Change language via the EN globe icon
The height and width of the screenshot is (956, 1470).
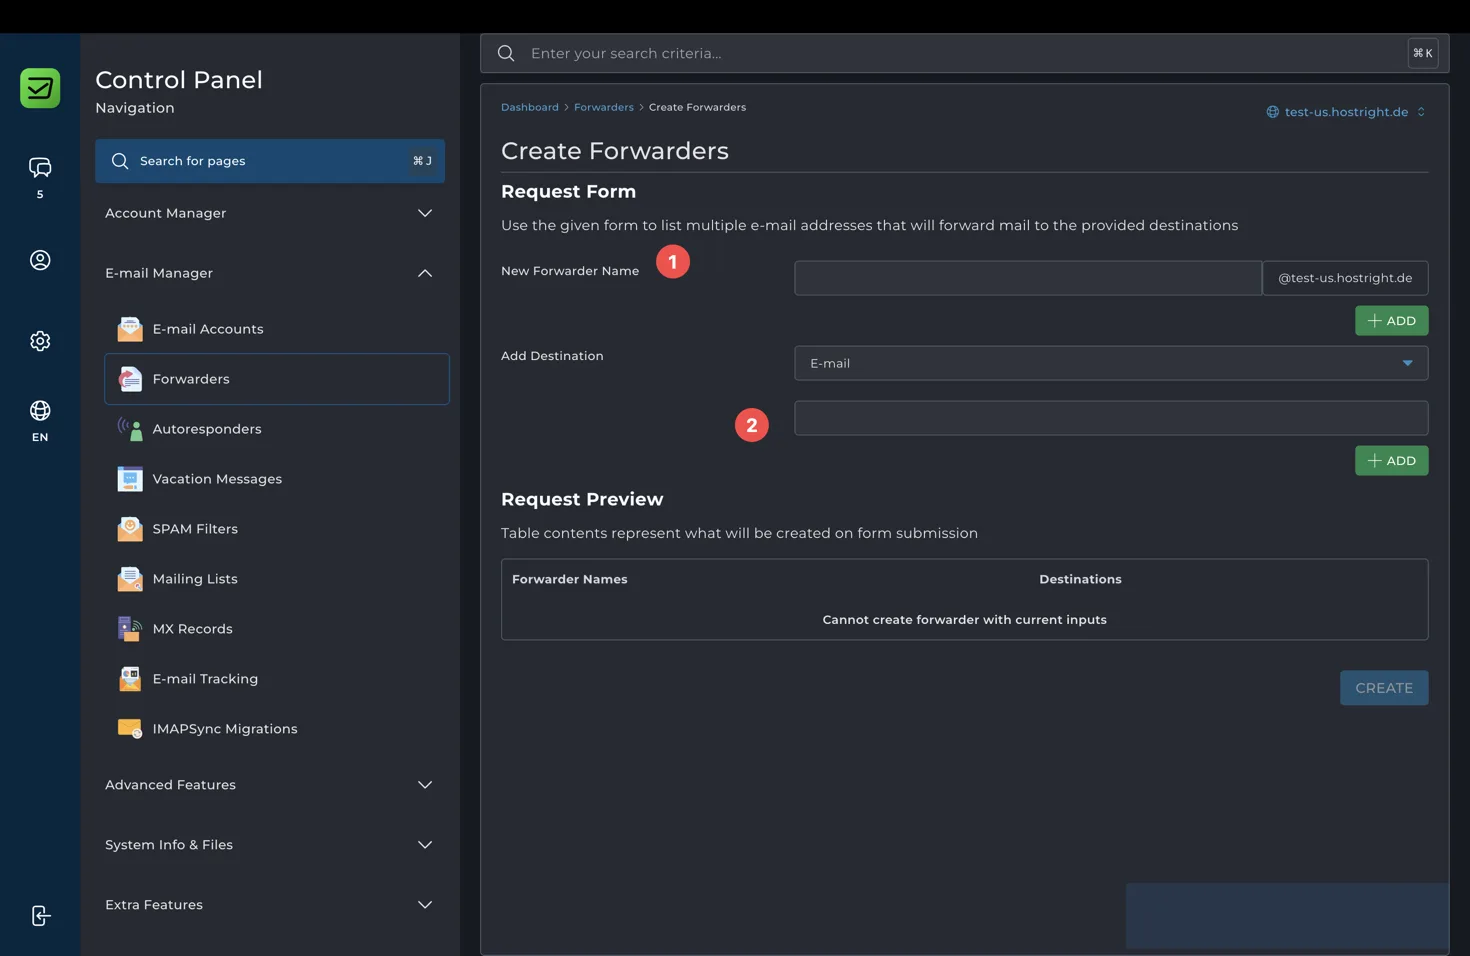40,411
